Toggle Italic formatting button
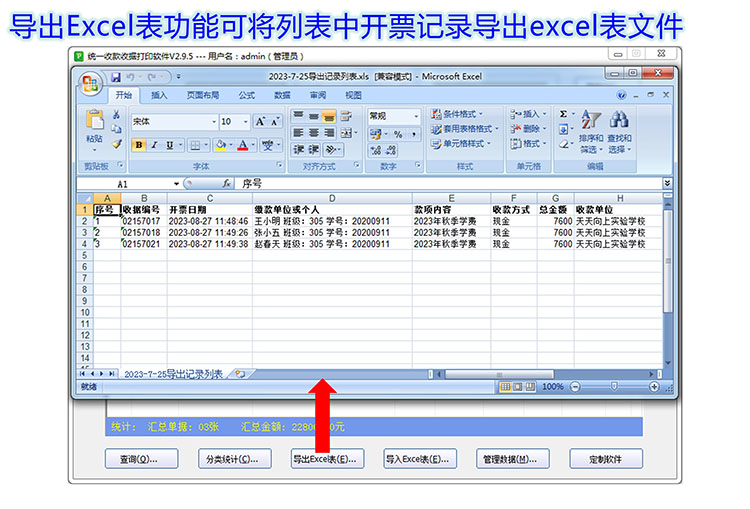This screenshot has height=509, width=750. [154, 145]
